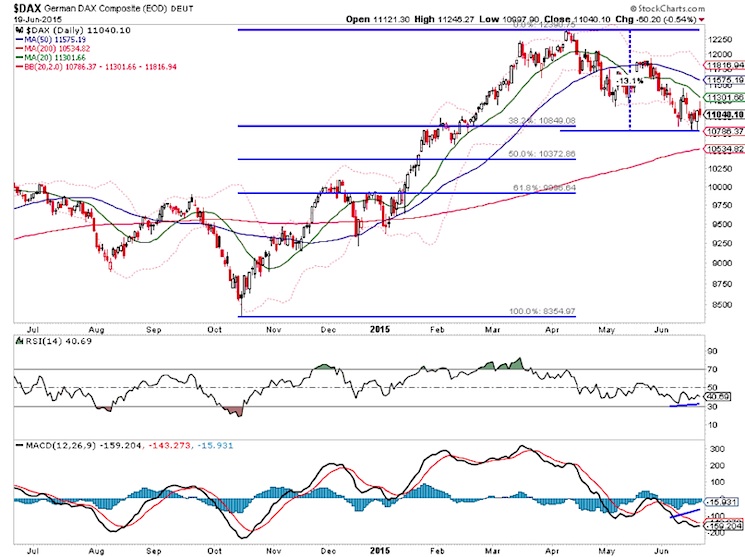Click the small chart icon before RSI(14)

tap(19, 341)
